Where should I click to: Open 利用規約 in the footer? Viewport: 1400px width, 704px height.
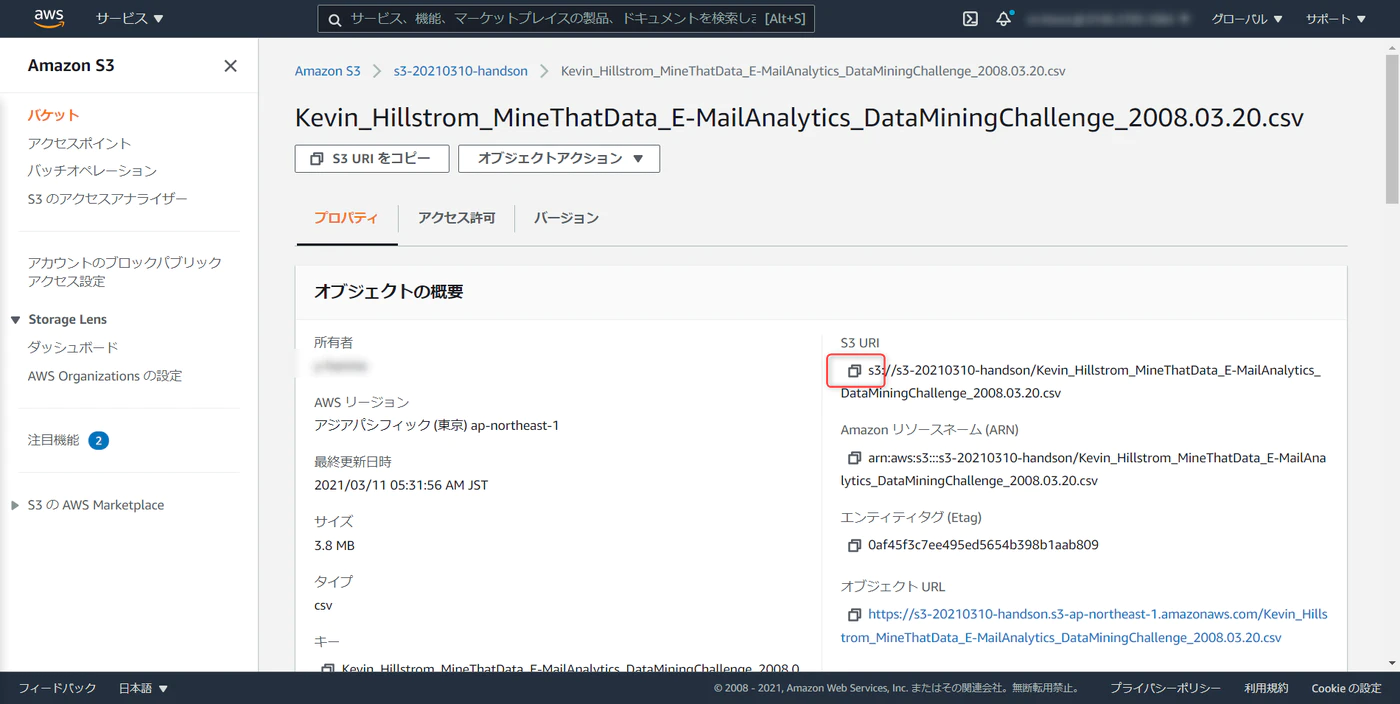(x=1266, y=688)
